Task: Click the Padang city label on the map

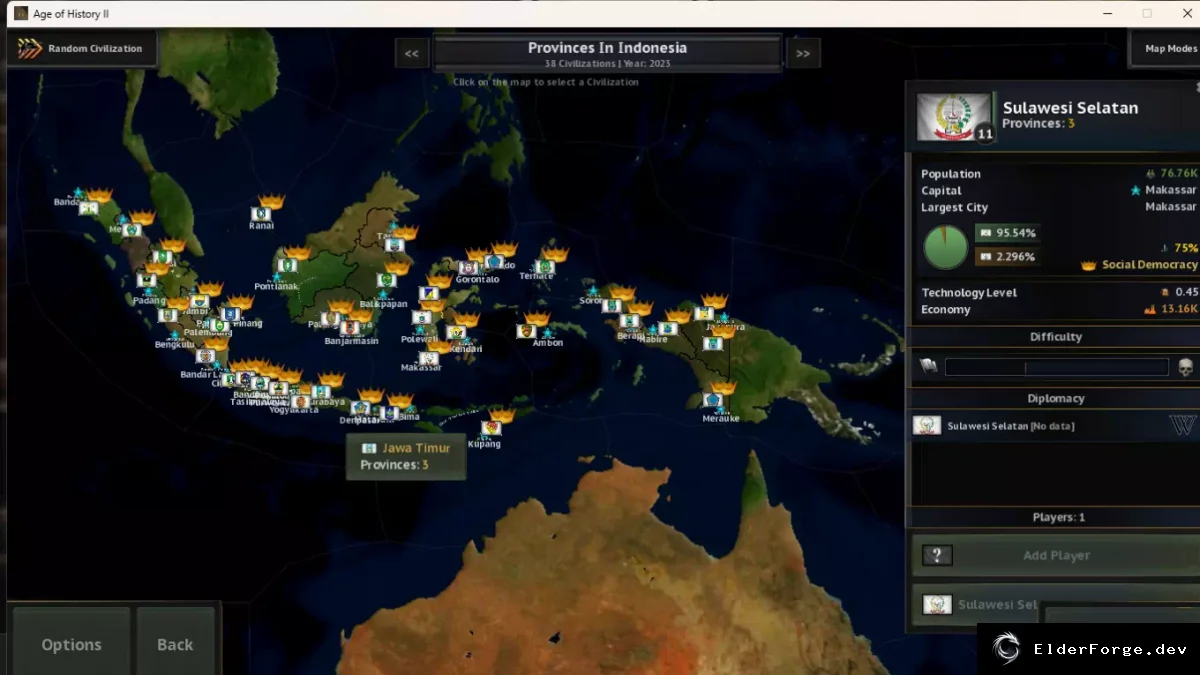Action: (149, 300)
